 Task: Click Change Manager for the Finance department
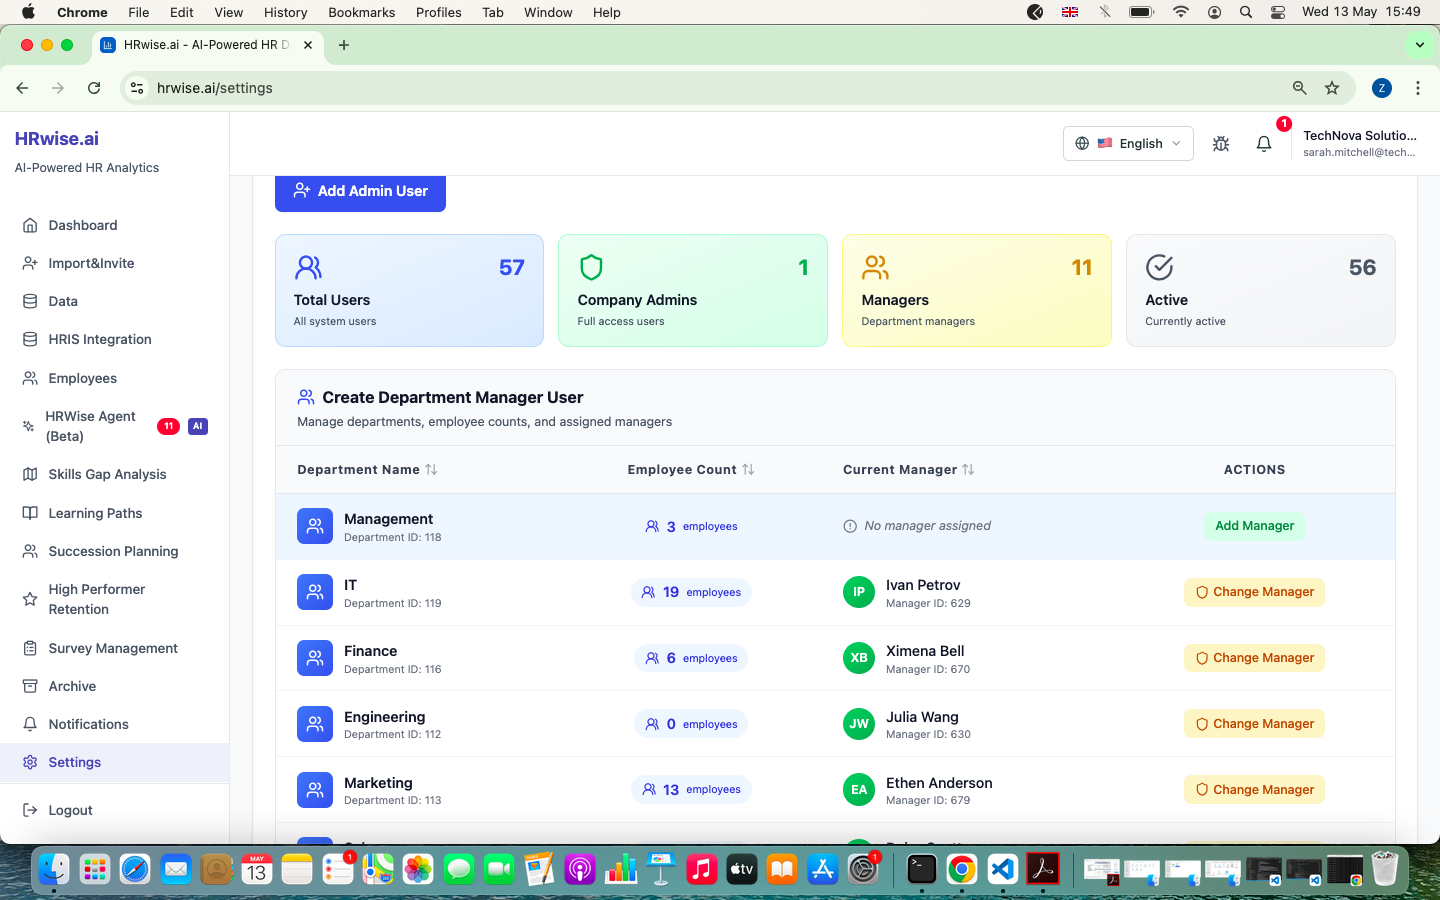tap(1254, 658)
